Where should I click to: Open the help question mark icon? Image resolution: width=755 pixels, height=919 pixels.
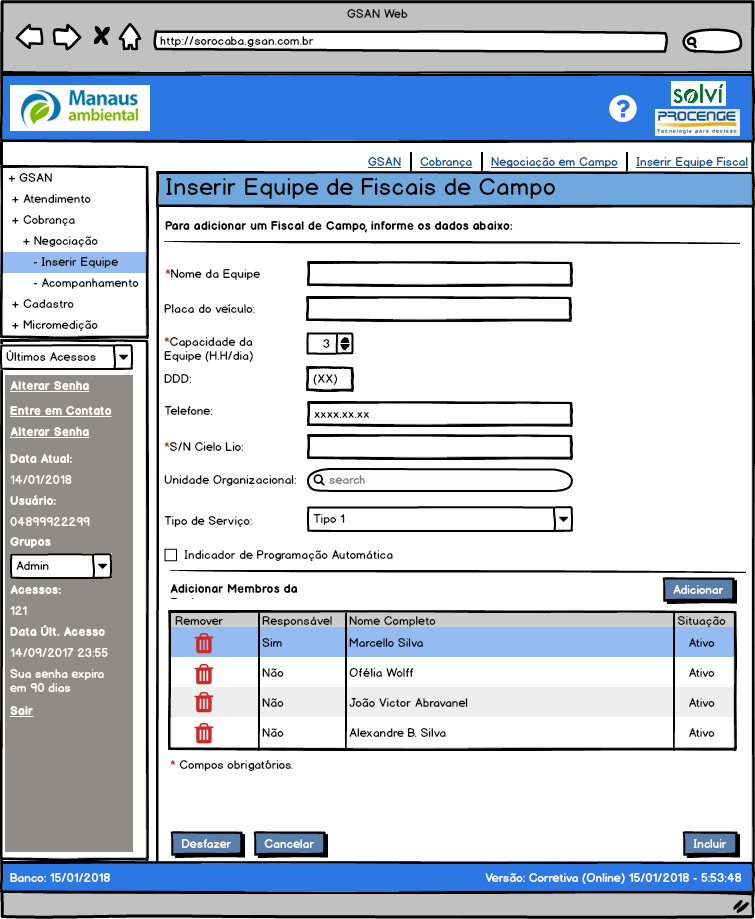[x=623, y=109]
